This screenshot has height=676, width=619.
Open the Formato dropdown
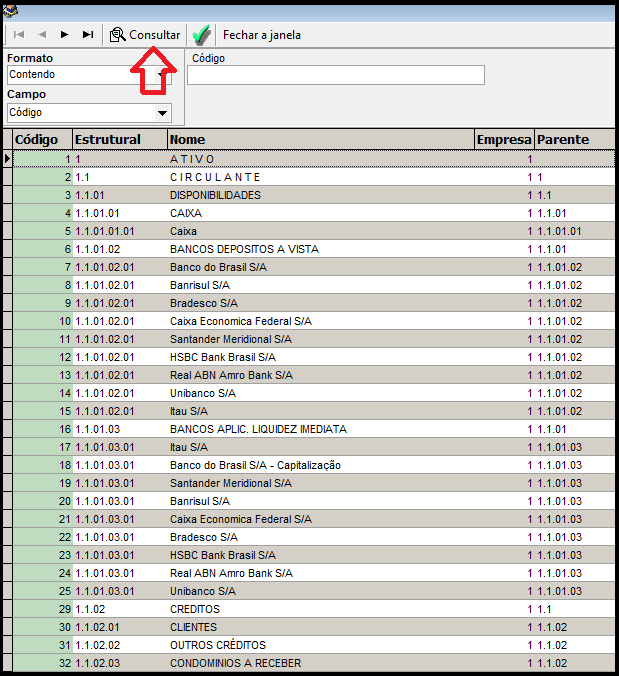(162, 75)
